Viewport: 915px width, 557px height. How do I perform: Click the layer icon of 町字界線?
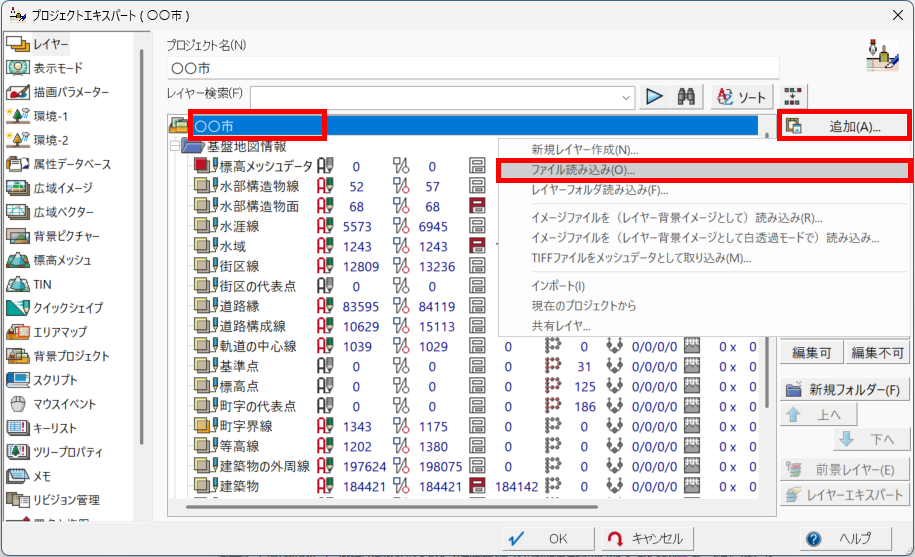tap(205, 427)
